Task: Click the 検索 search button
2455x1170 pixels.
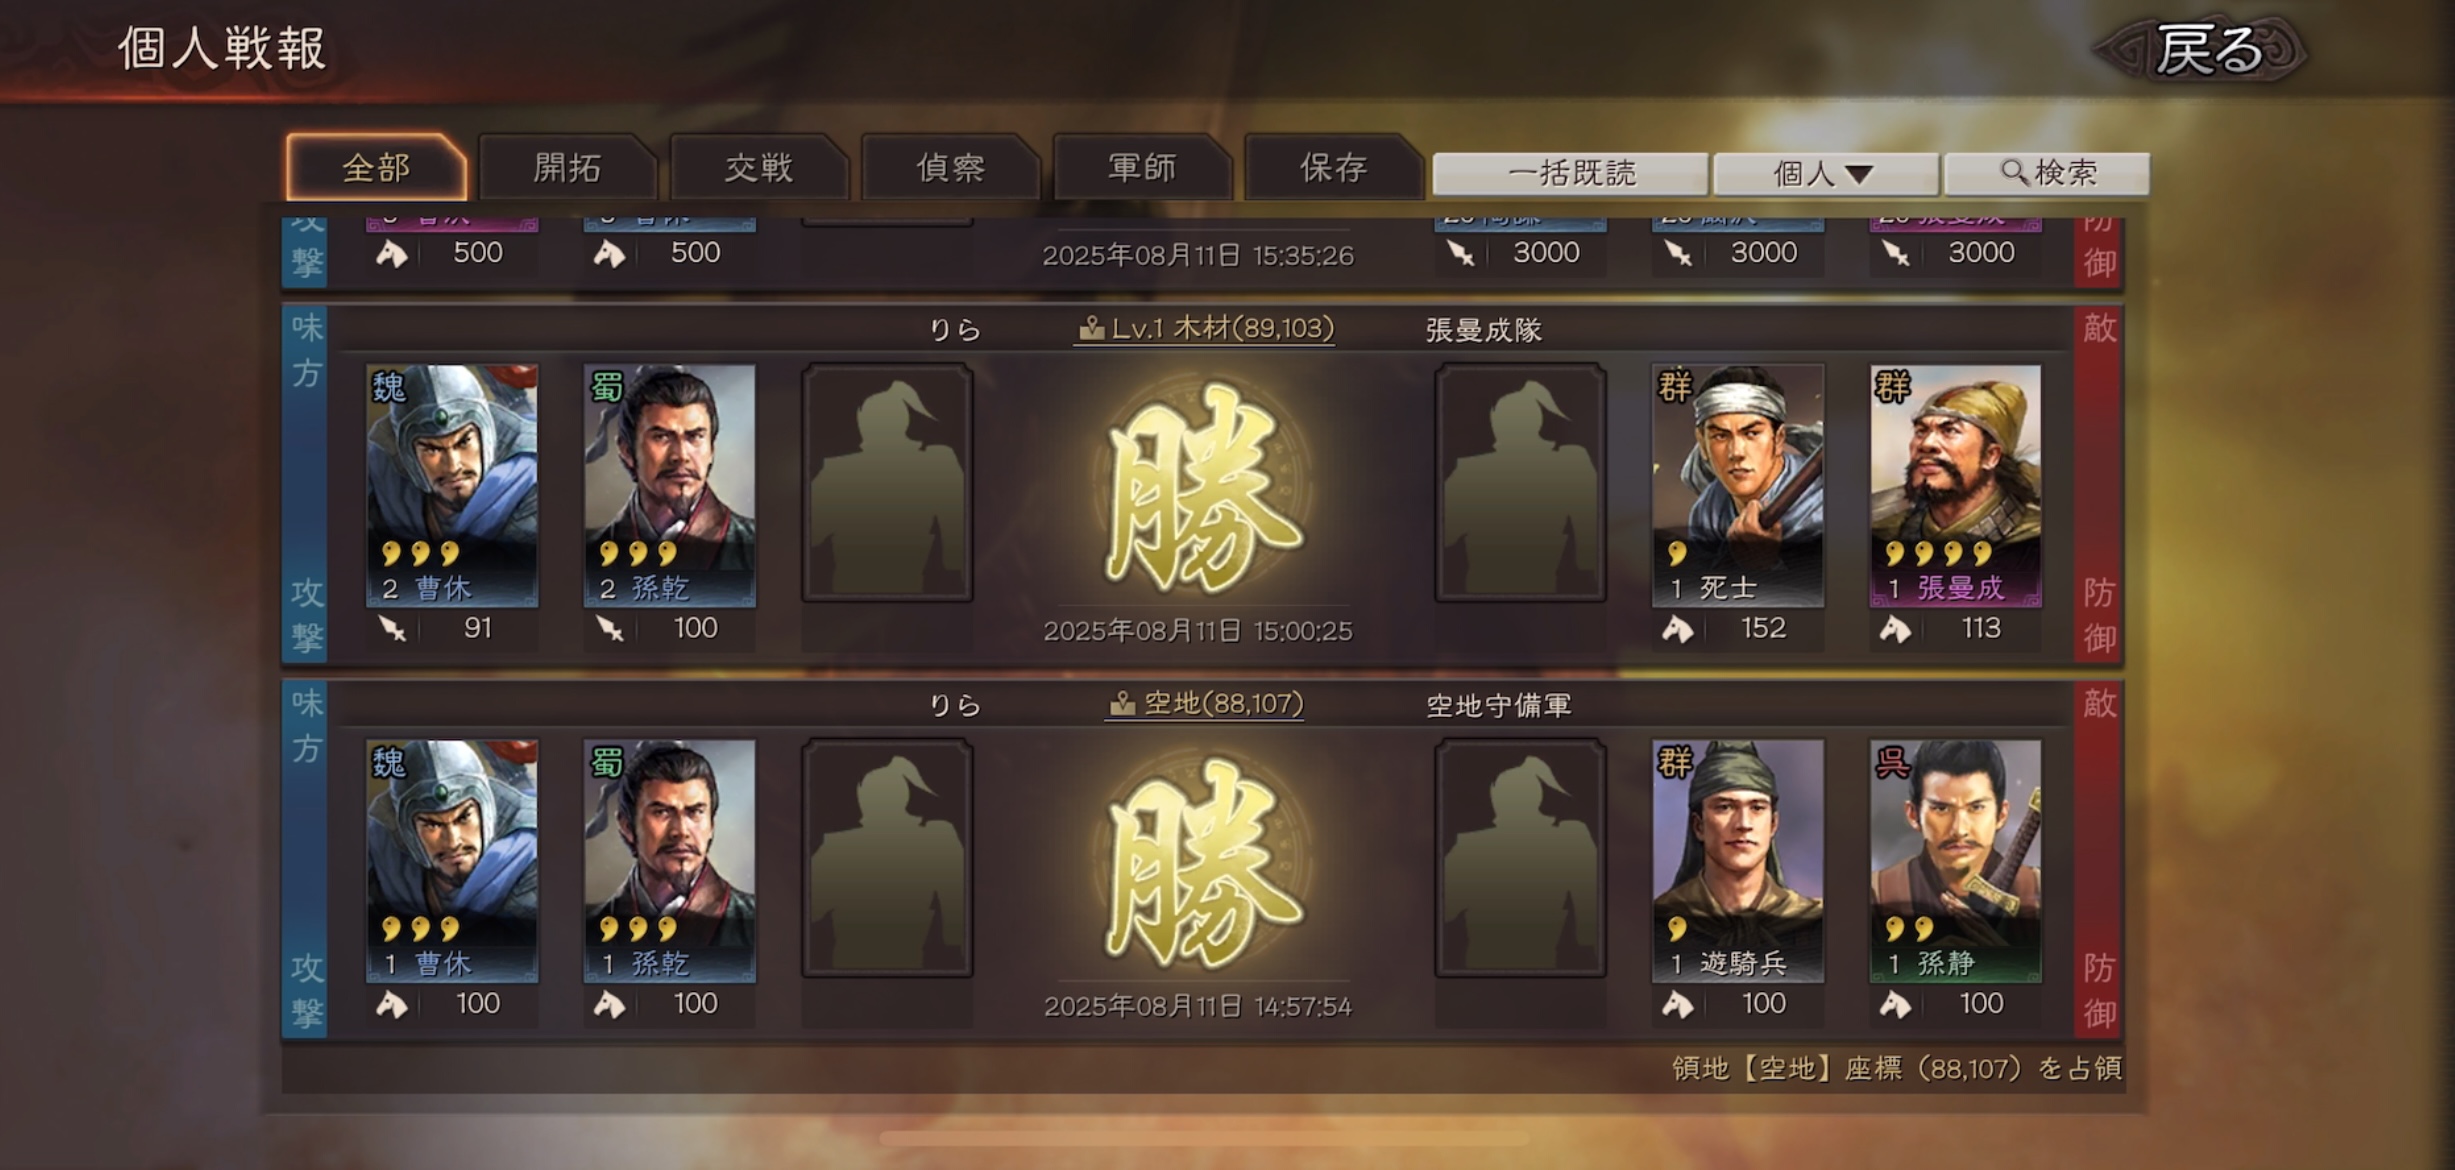Action: 2047,173
